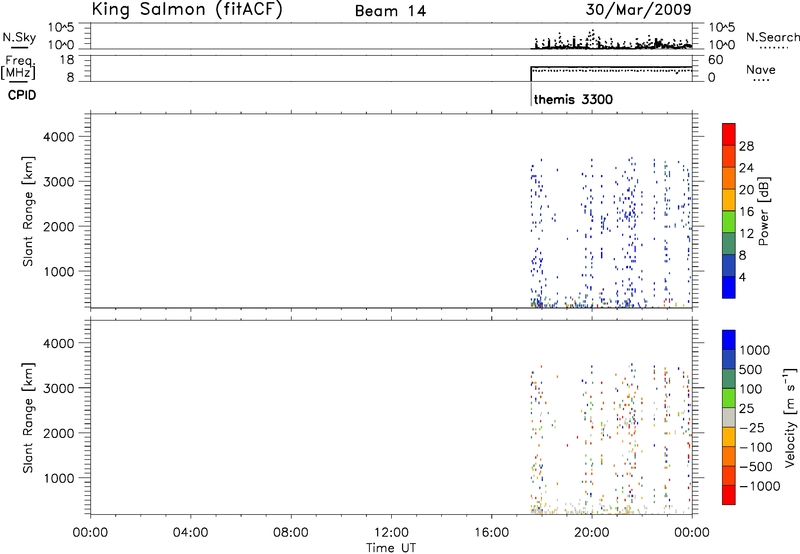Click the bottom red Velocity colorbar segment
Viewport: 800px width, 554px height.
(x=729, y=495)
